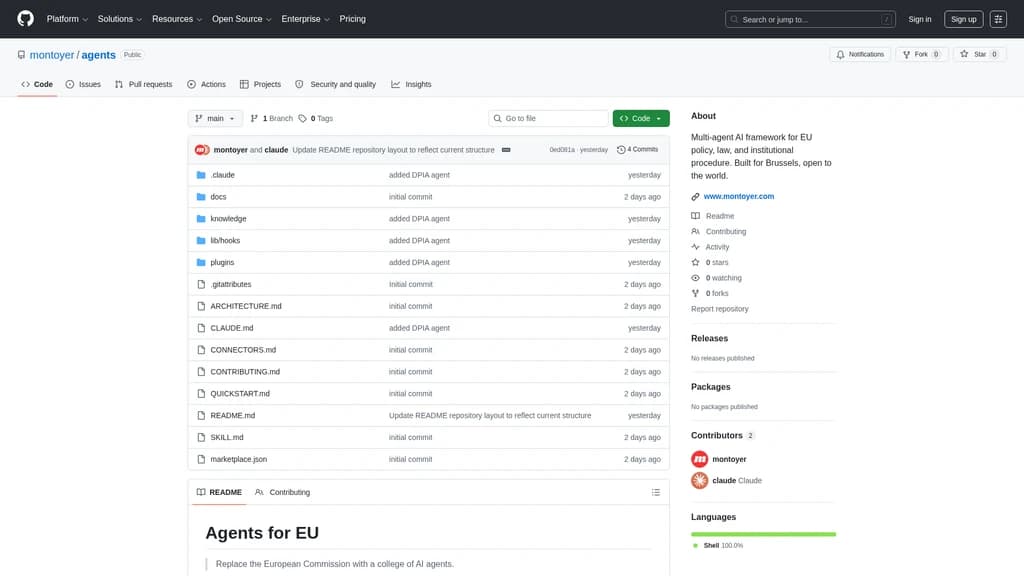This screenshot has height=576, width=1024.
Task: Open README.md file
Action: [x=232, y=415]
